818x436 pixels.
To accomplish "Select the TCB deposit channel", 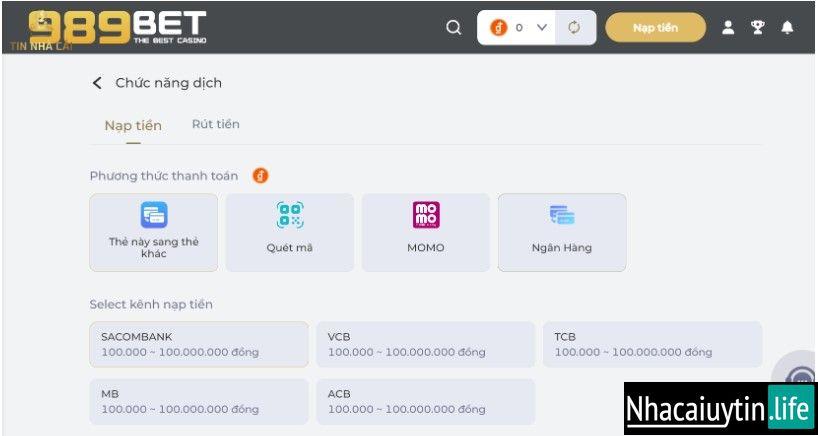I will click(652, 344).
